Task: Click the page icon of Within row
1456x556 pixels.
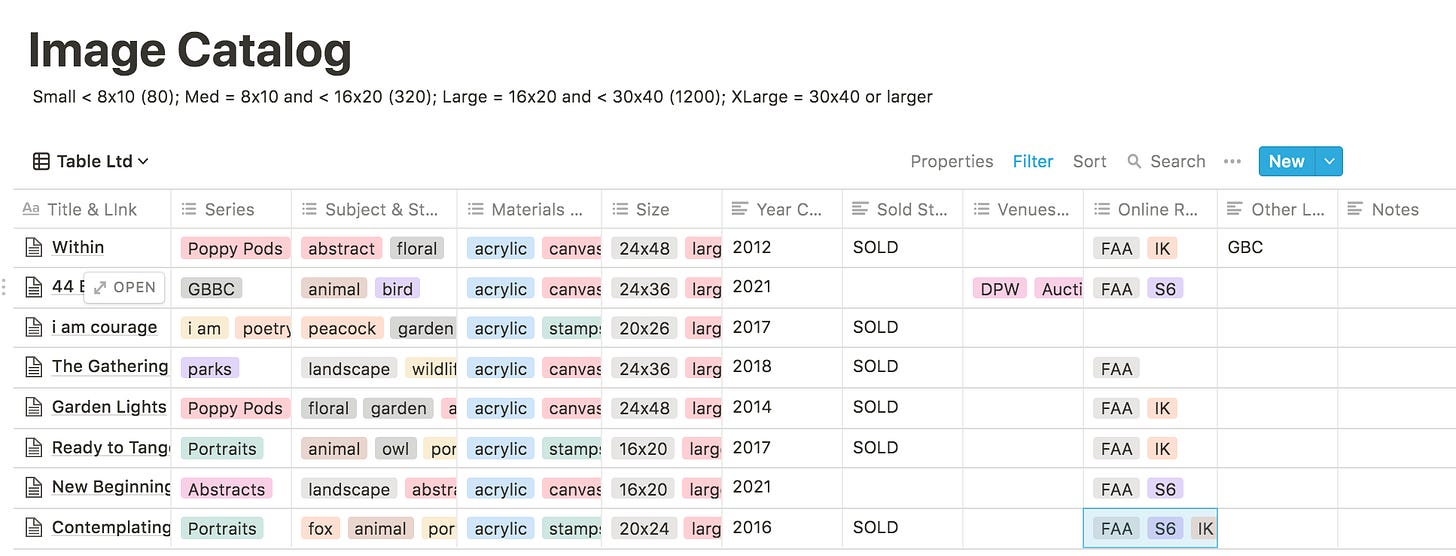Action: 34,247
